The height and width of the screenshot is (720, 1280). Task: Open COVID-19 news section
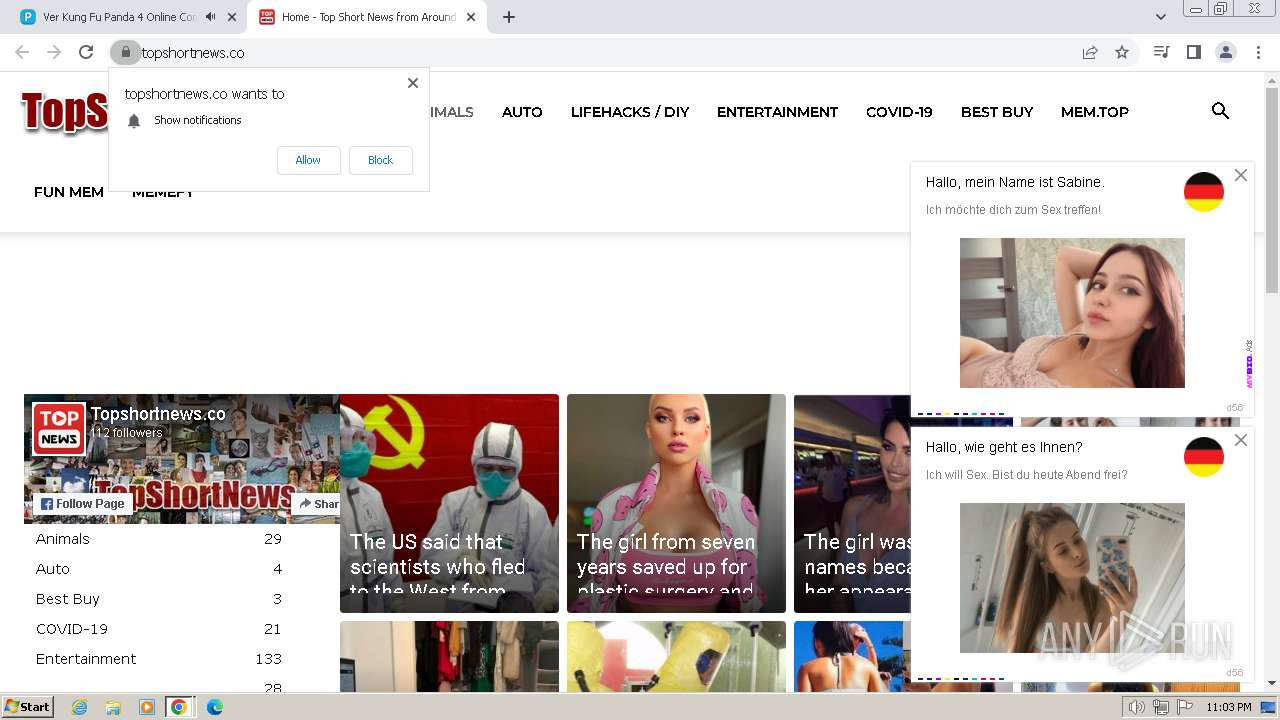(899, 112)
